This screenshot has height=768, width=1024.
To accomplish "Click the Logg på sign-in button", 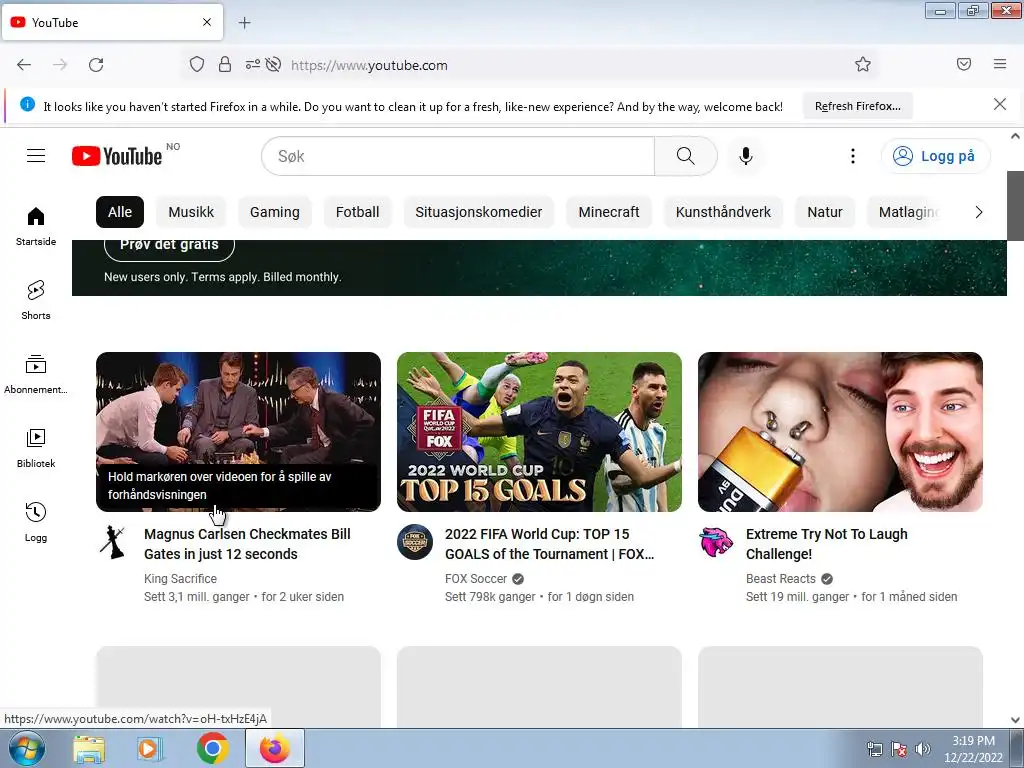I will (x=936, y=156).
